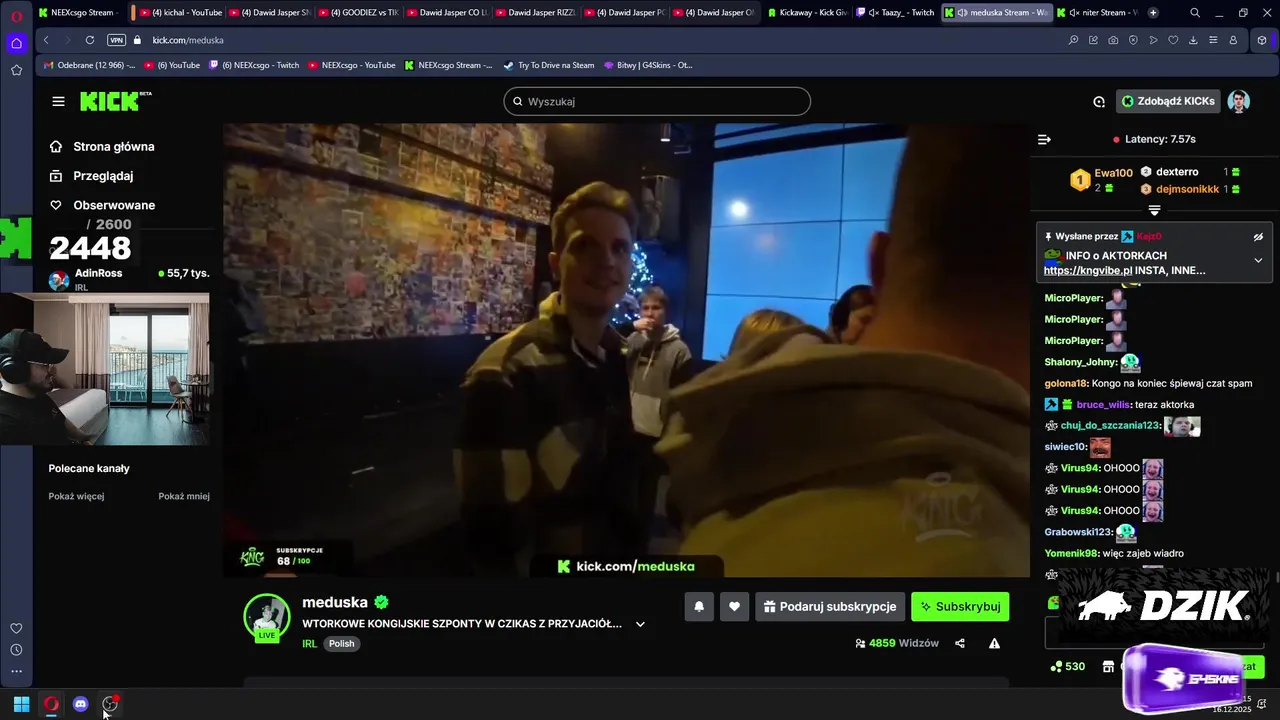The height and width of the screenshot is (720, 1280).
Task: Click dexterro on gift leaderboard
Action: pos(1177,172)
